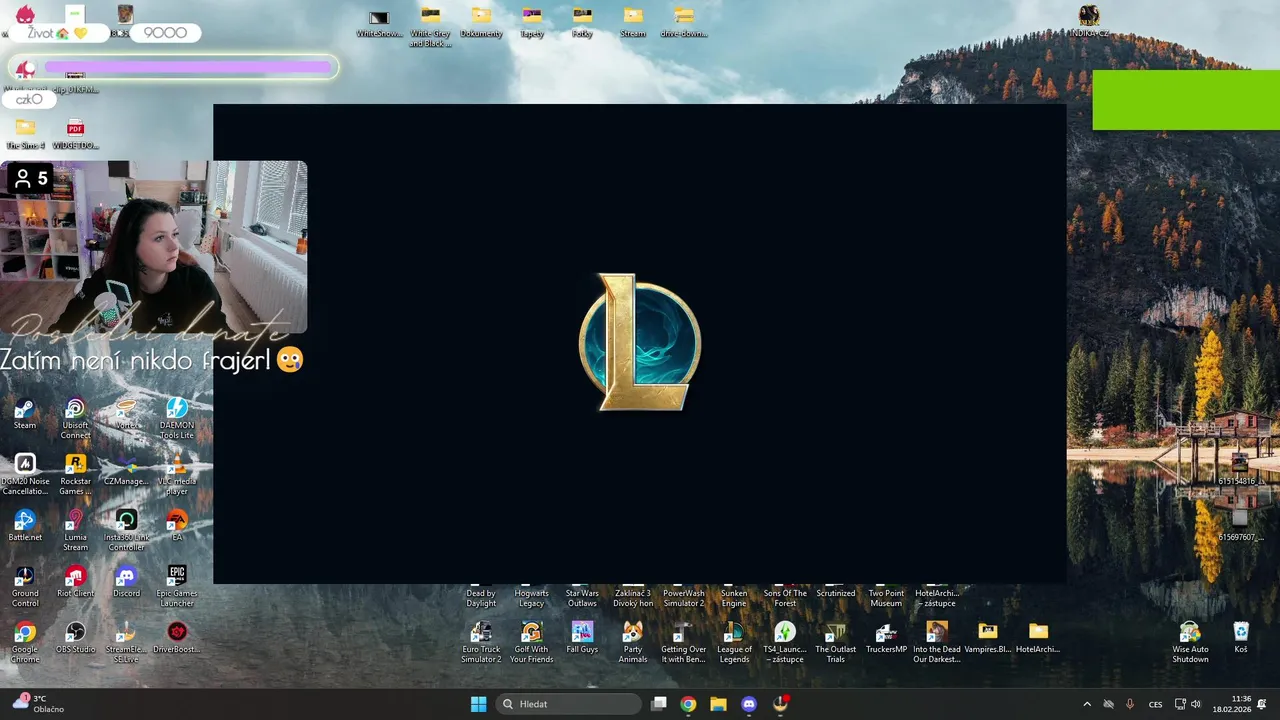Switch to League client on the taskbar
Image resolution: width=1280 pixels, height=720 pixels.
(780, 704)
